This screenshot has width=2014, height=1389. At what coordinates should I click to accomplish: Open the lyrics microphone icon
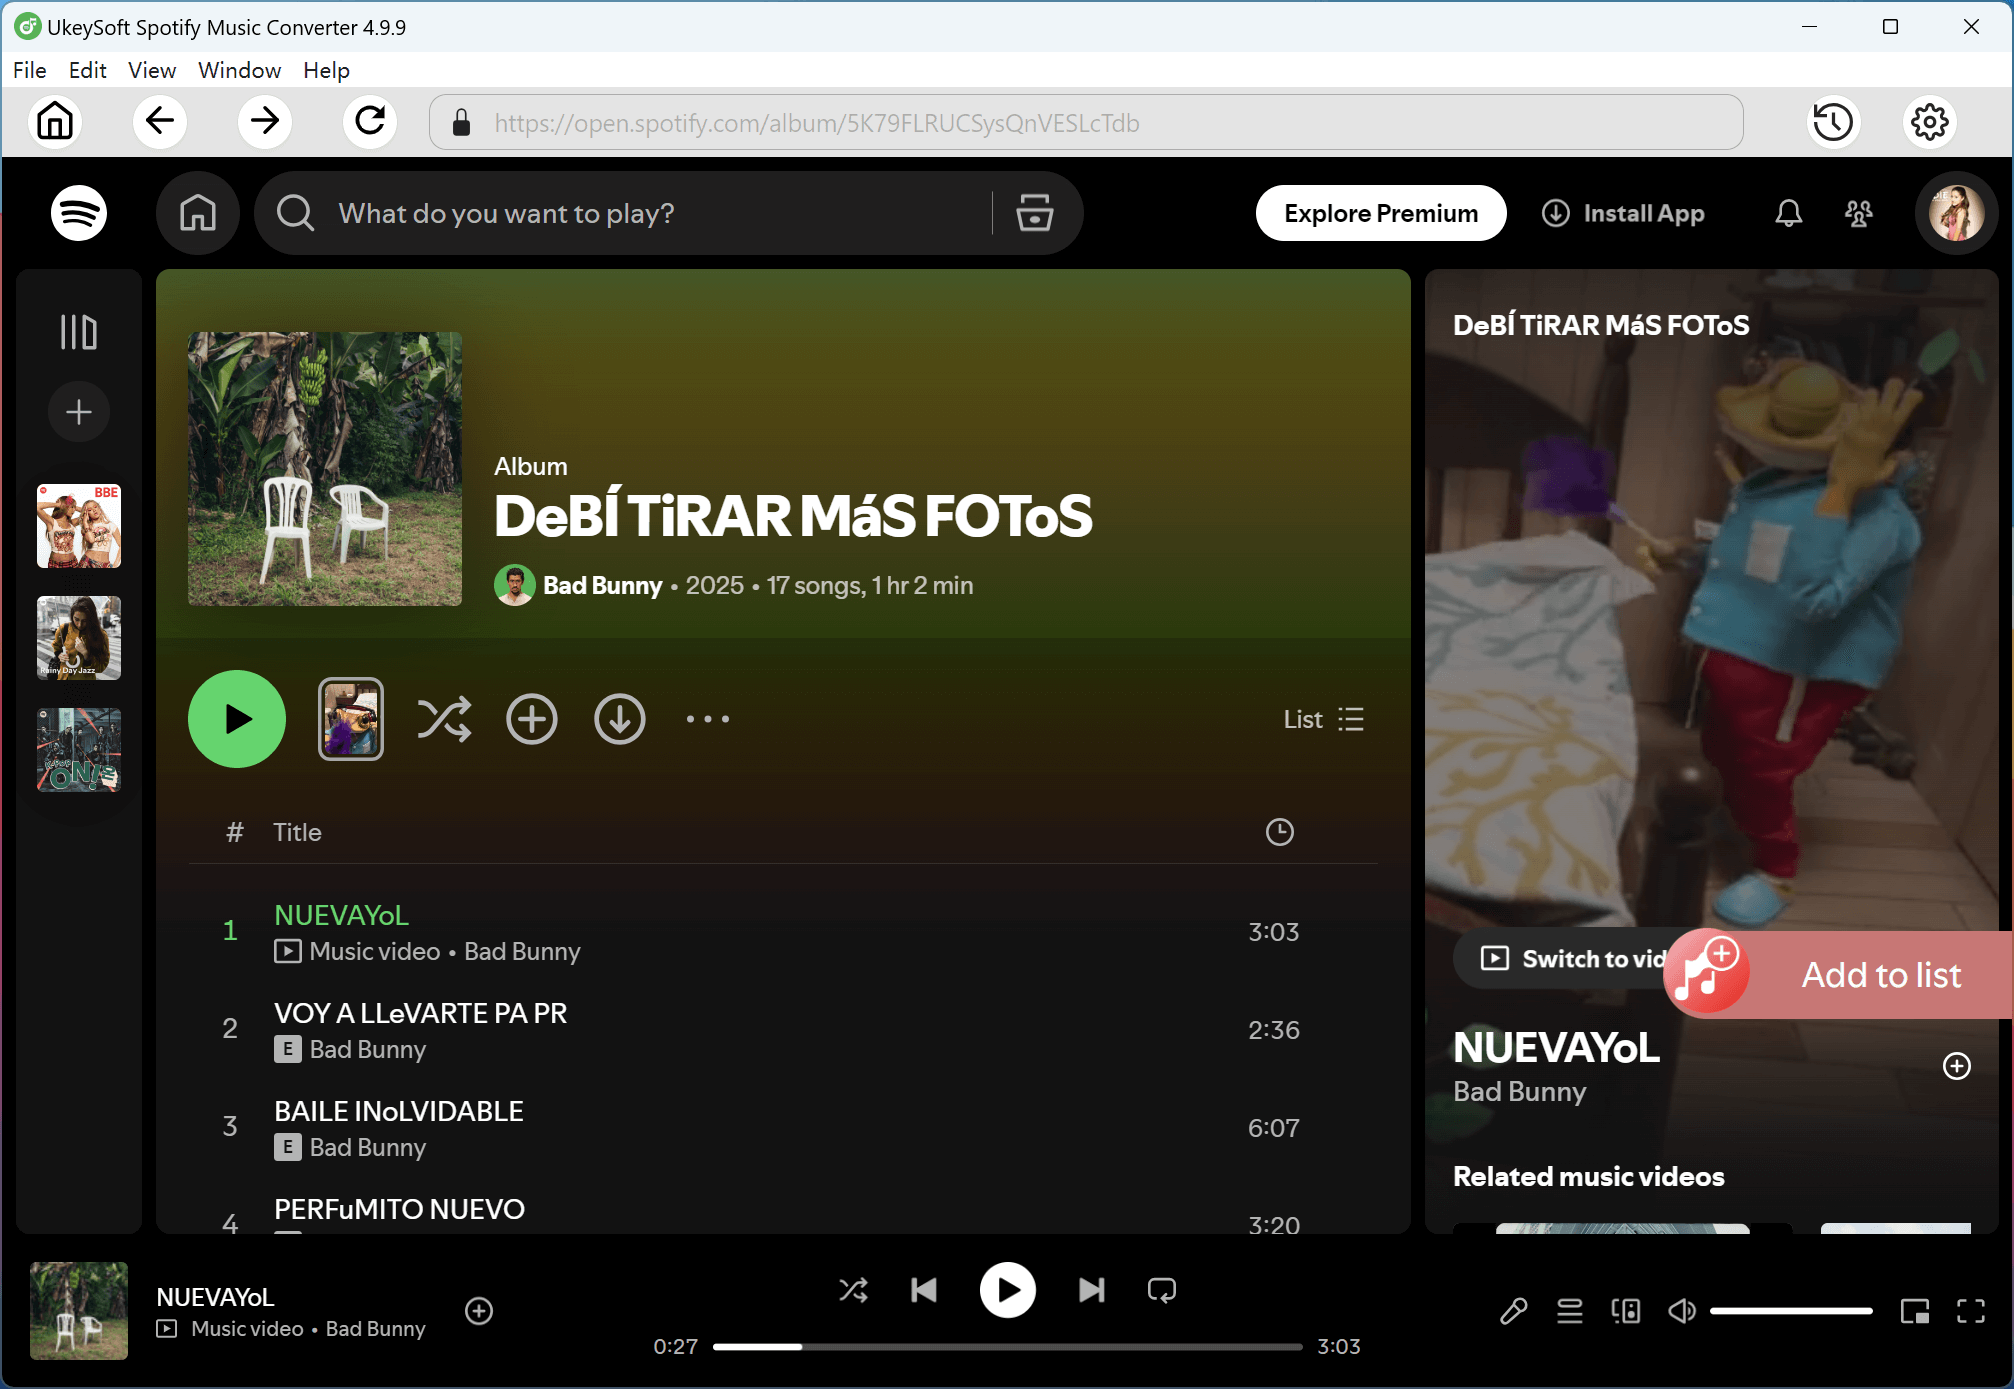1513,1310
